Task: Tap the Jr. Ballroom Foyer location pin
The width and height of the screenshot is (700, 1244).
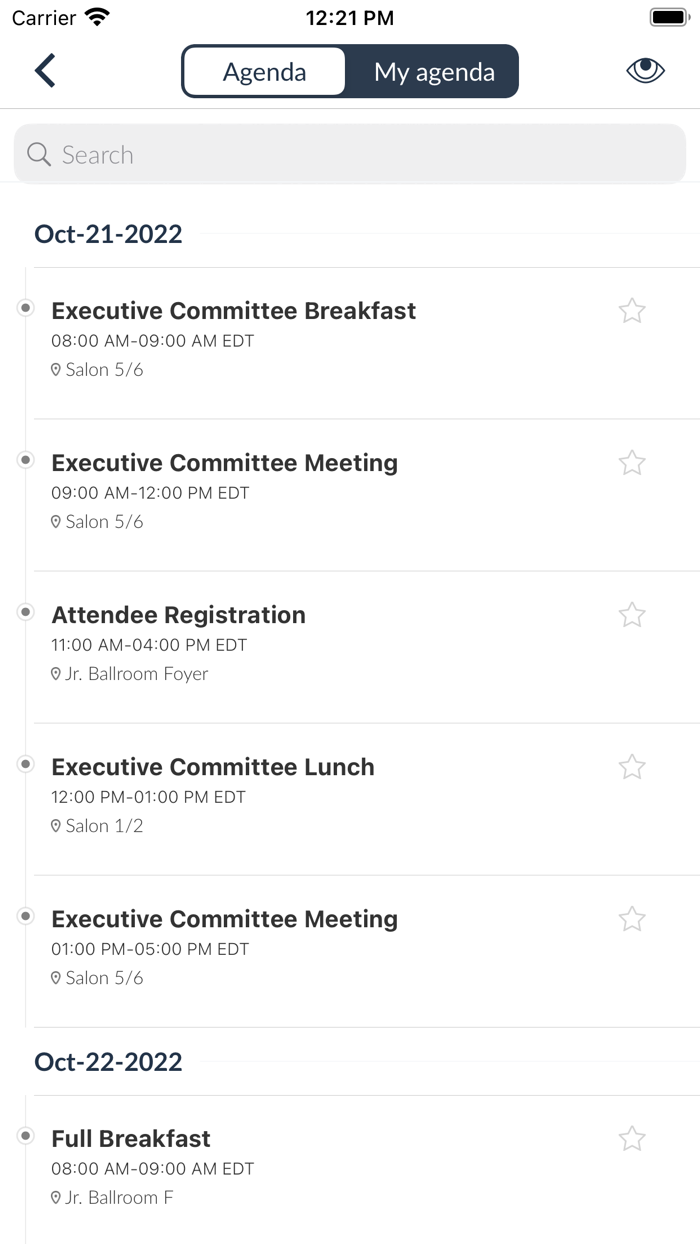Action: point(56,675)
